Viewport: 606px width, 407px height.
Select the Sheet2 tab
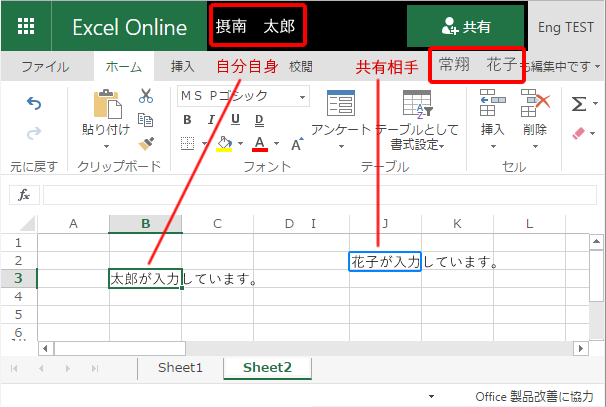pyautogui.click(x=267, y=368)
